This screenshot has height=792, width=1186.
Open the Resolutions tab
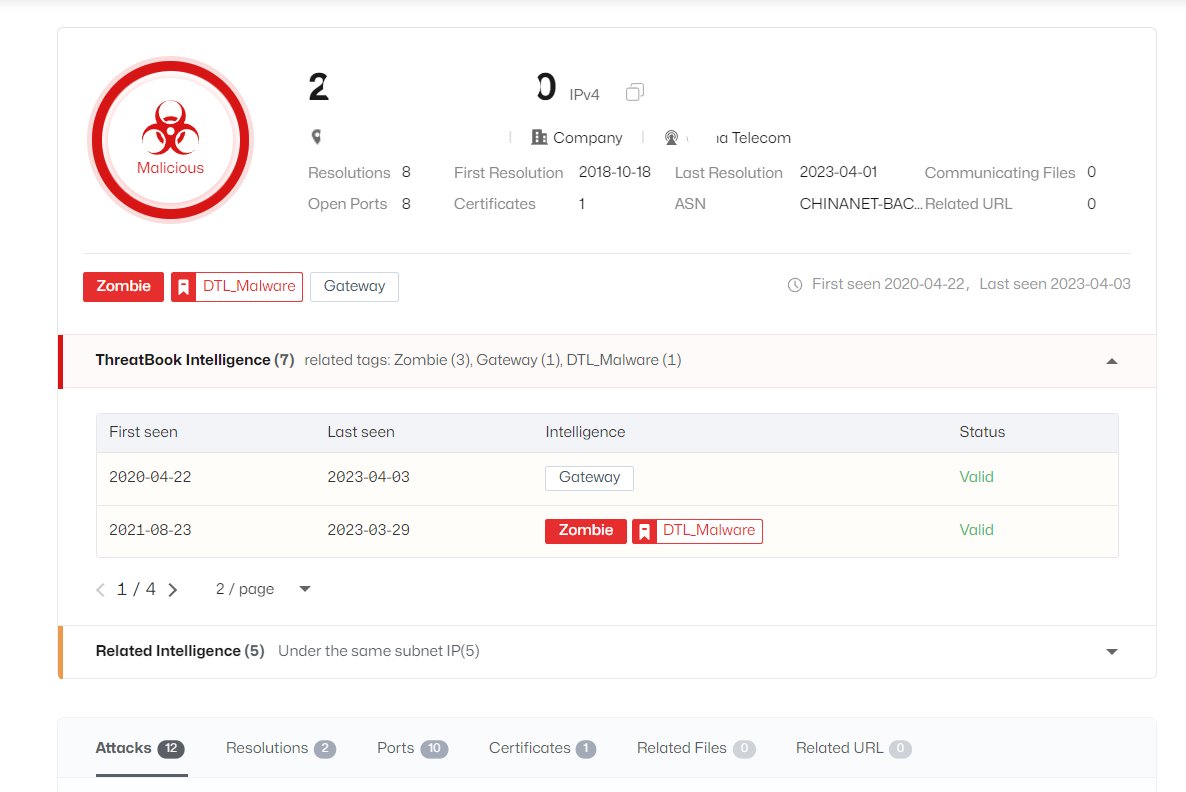[x=281, y=748]
